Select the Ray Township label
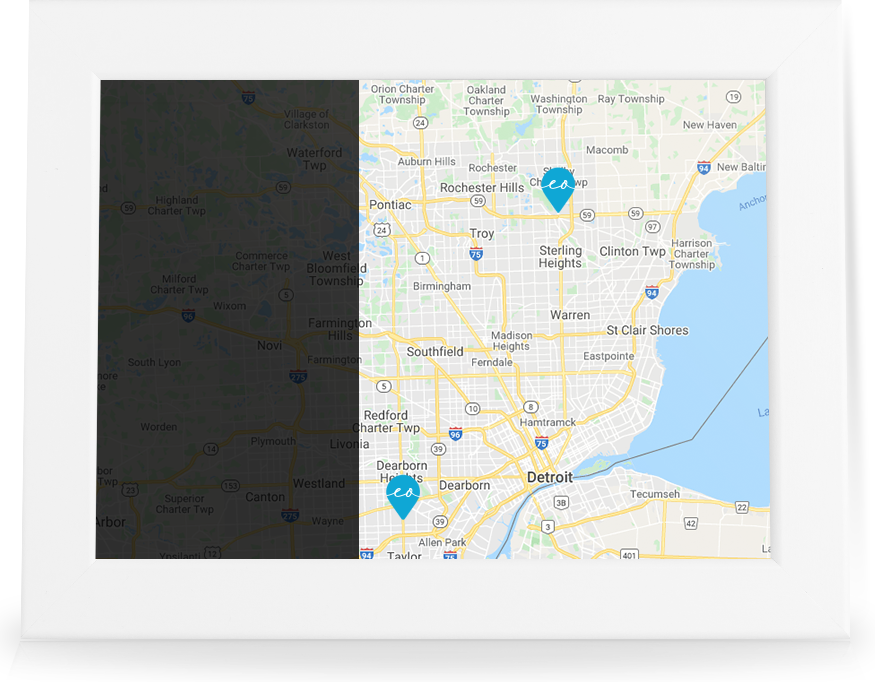The image size is (875, 682). [x=631, y=99]
